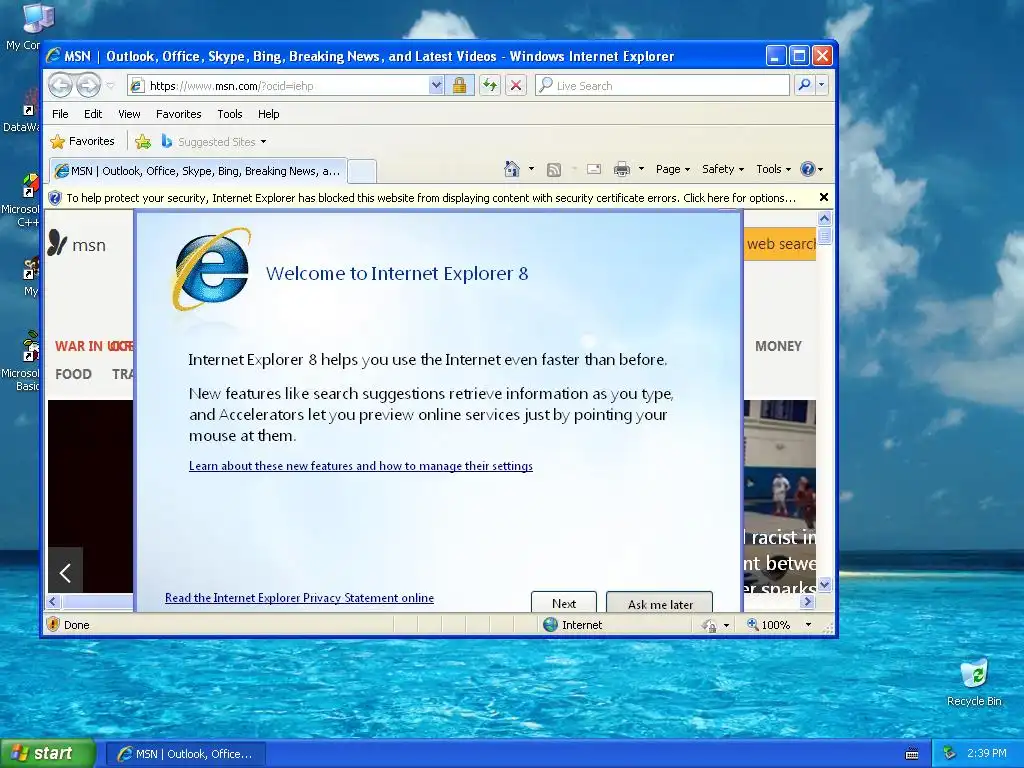This screenshot has height=768, width=1024.
Task: Open the Help menu
Action: pos(268,114)
